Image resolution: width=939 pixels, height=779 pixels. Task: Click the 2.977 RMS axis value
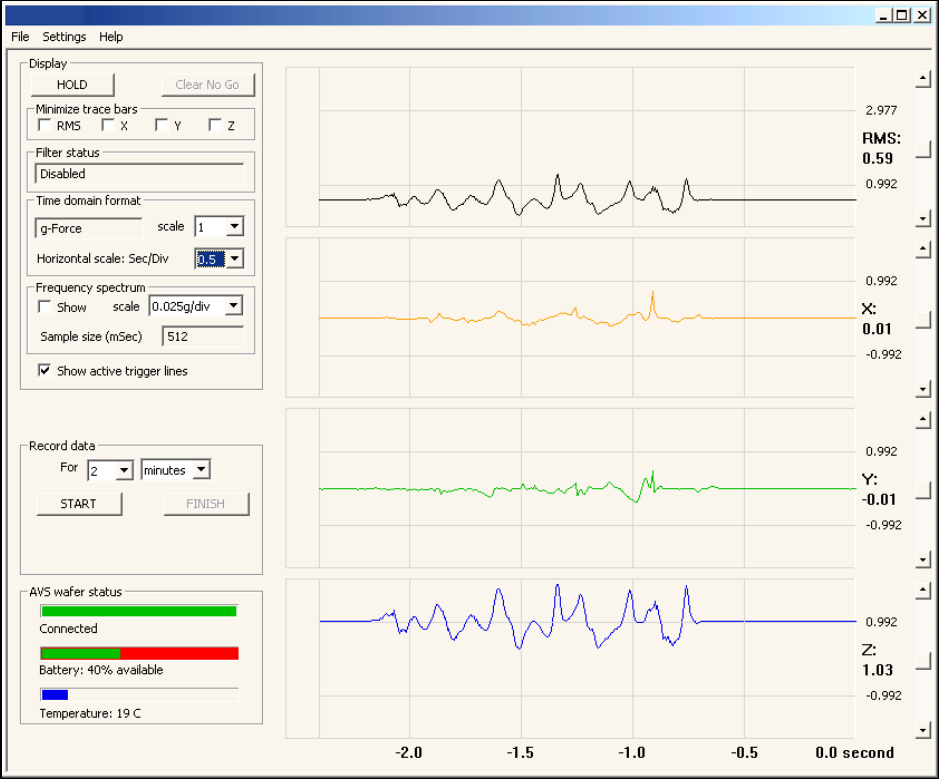pyautogui.click(x=881, y=110)
